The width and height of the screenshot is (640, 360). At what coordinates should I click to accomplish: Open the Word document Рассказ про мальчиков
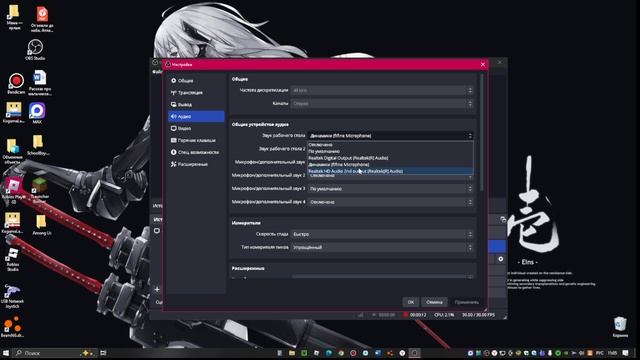pyautogui.click(x=40, y=83)
